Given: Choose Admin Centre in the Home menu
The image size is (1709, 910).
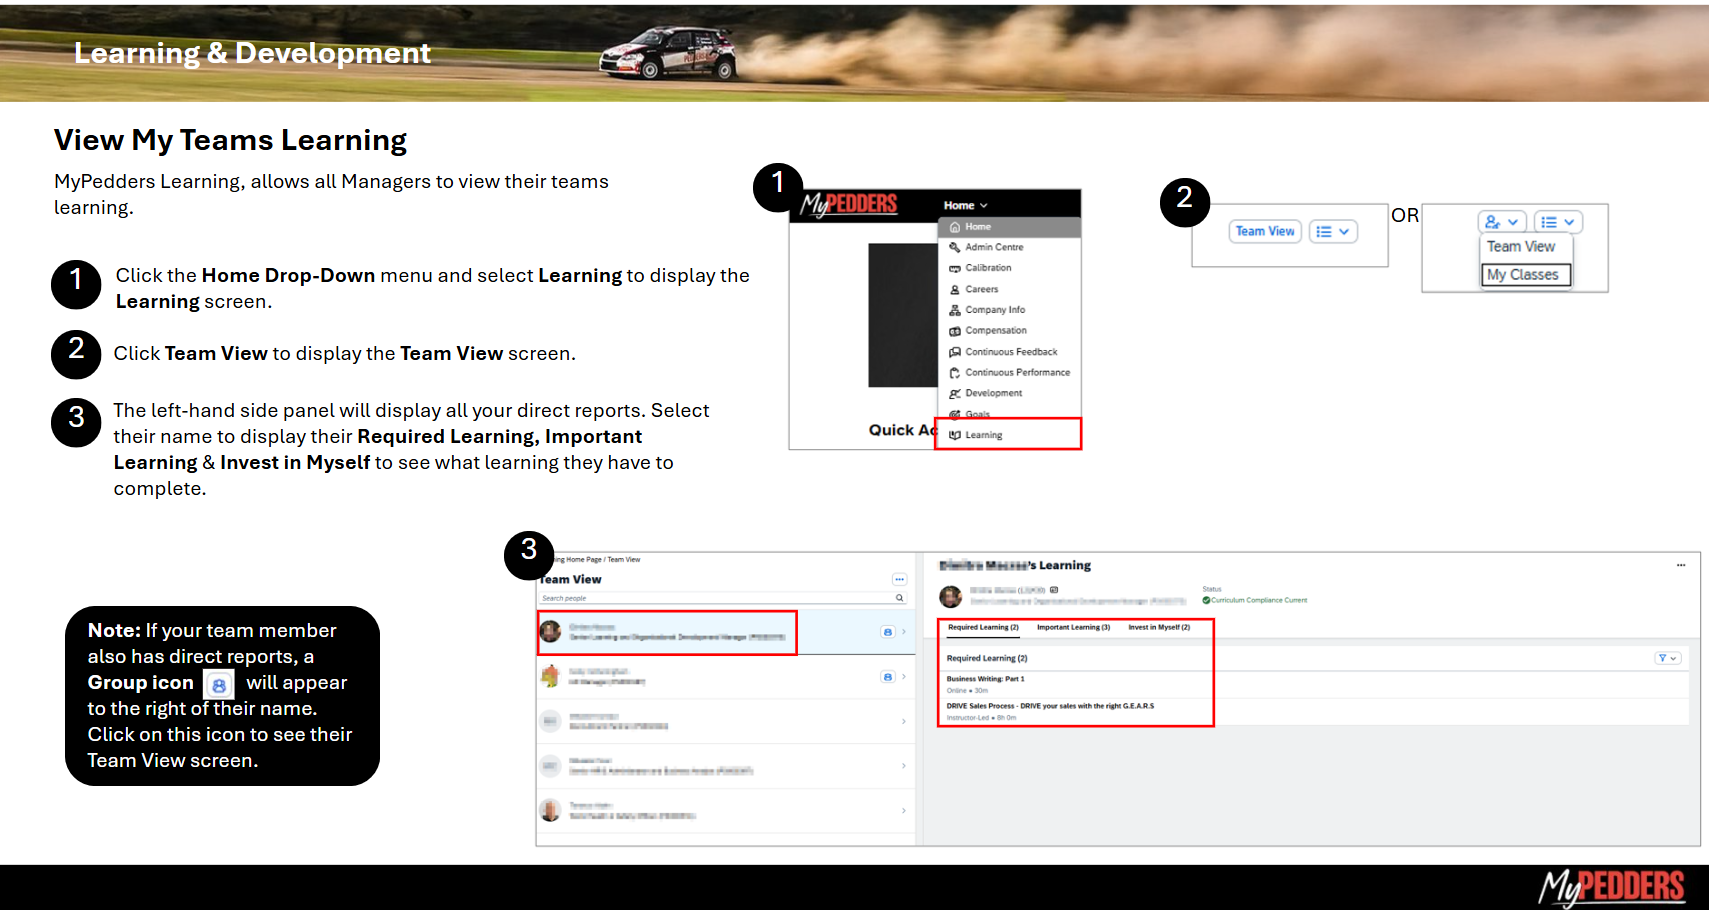Looking at the screenshot, I should (994, 247).
